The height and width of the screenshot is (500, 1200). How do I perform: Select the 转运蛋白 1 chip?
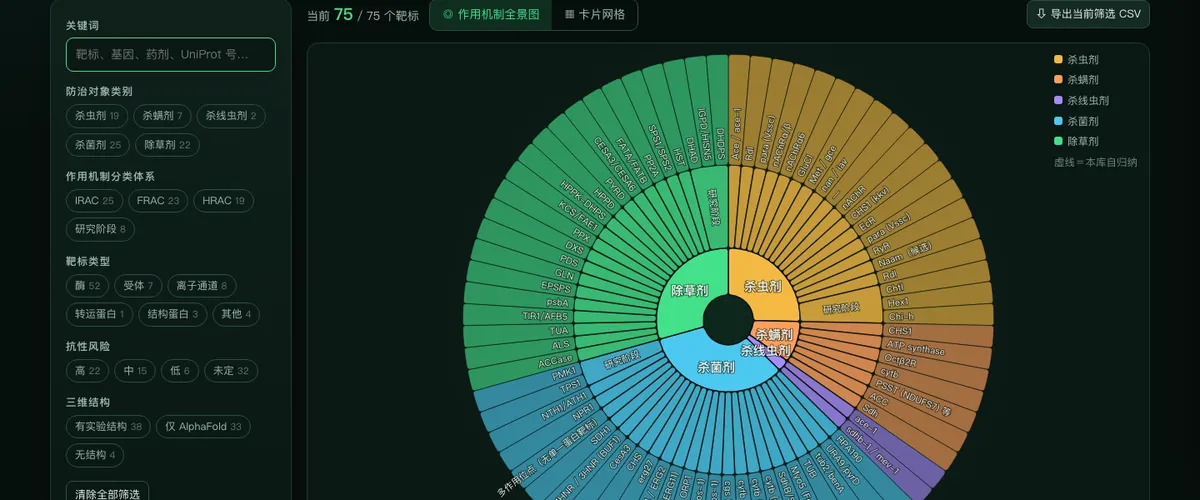(99, 314)
